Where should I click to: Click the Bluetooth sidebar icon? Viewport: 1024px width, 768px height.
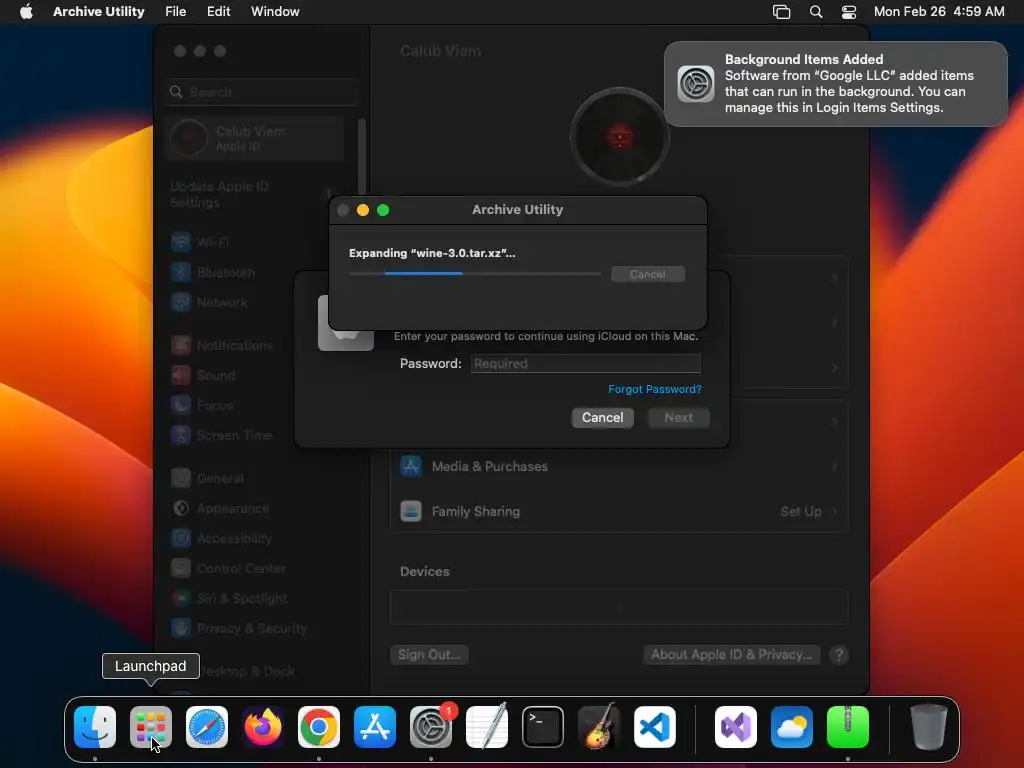click(x=181, y=272)
